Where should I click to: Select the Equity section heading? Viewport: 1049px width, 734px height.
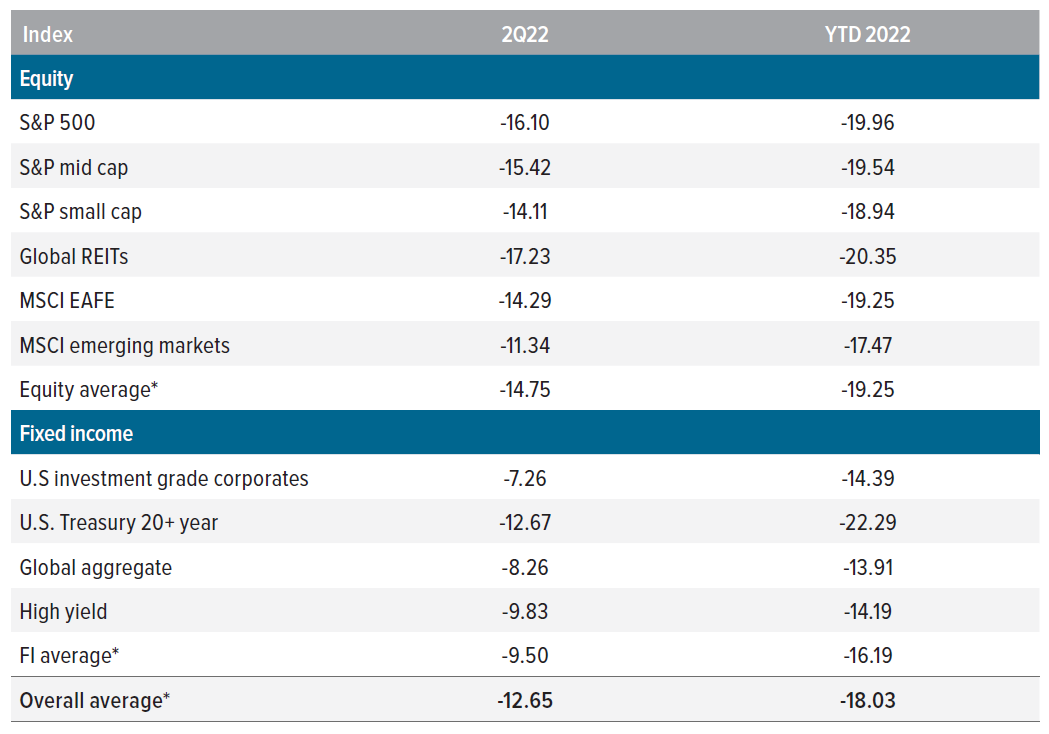click(46, 78)
